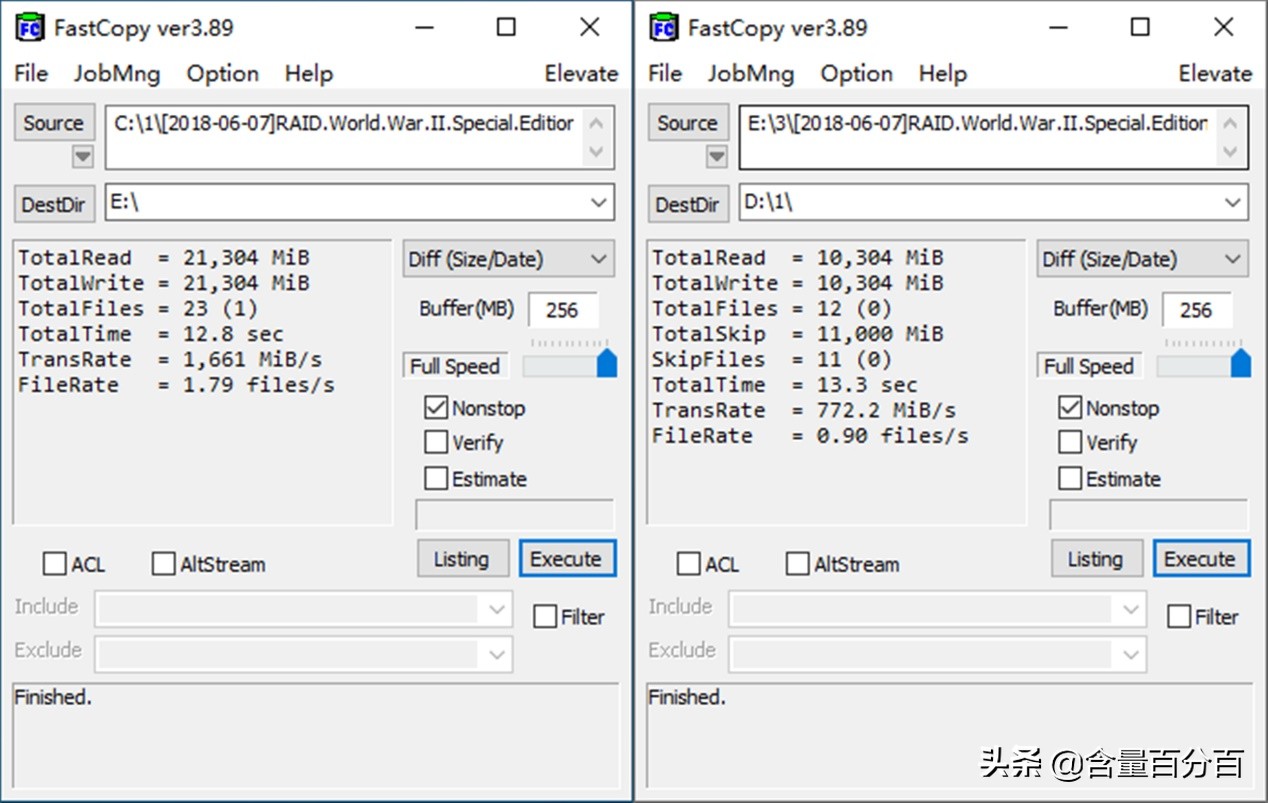Open Help menu in left window

(x=308, y=73)
